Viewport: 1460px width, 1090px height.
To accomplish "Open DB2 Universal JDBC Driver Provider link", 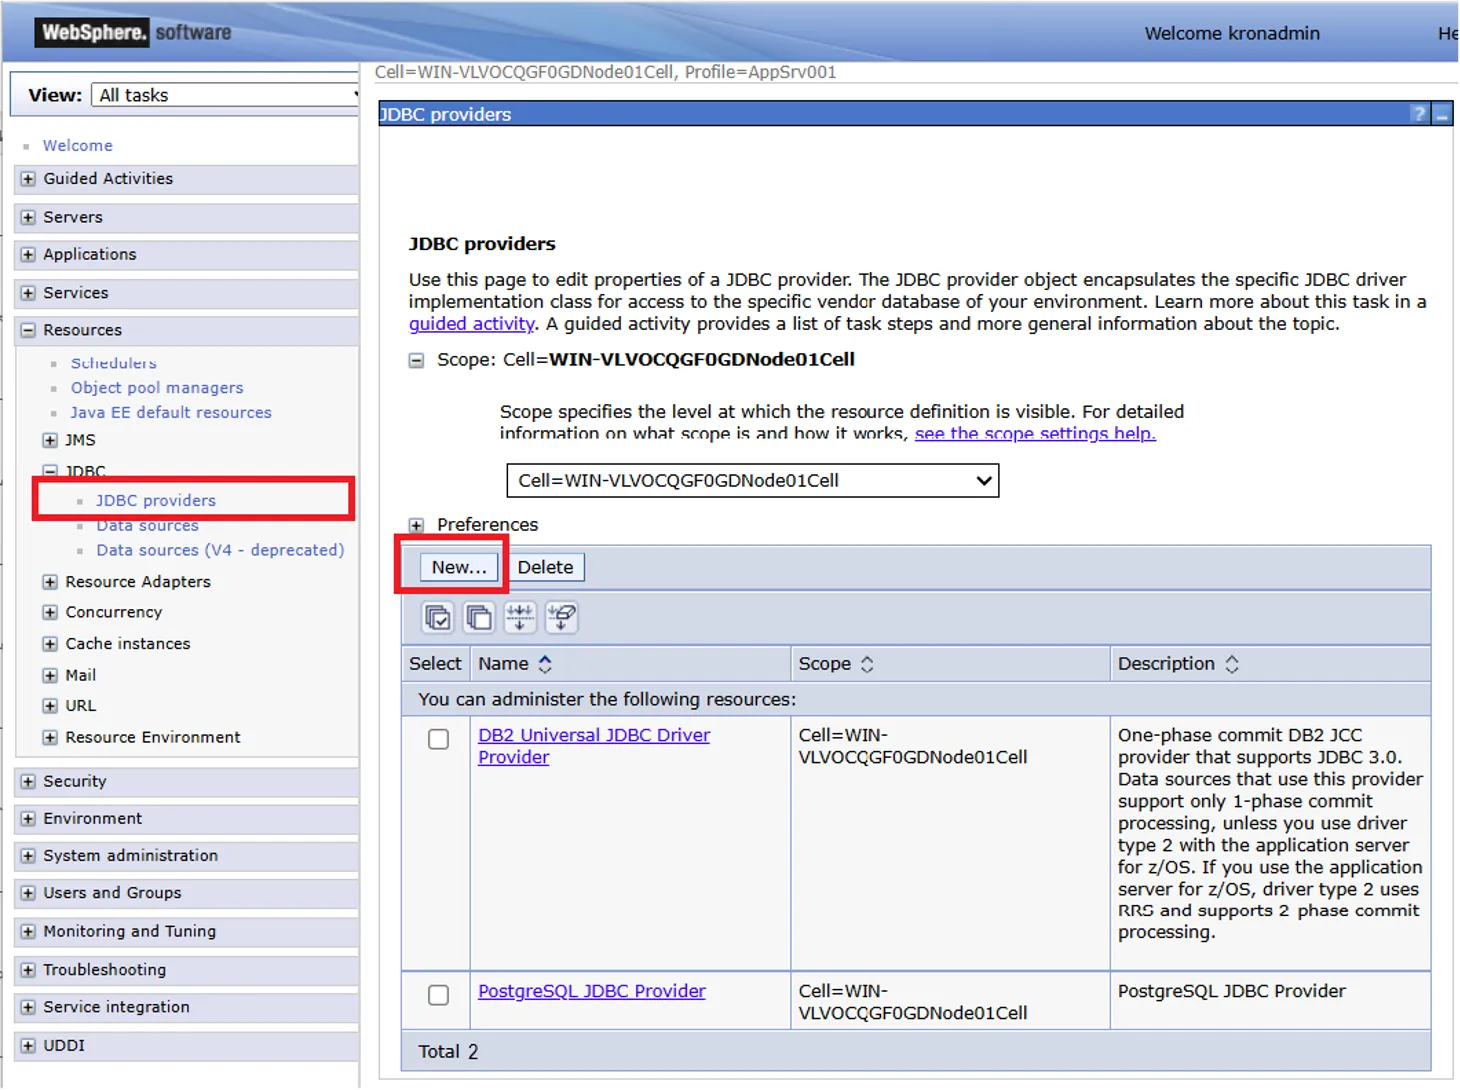I will tap(594, 746).
